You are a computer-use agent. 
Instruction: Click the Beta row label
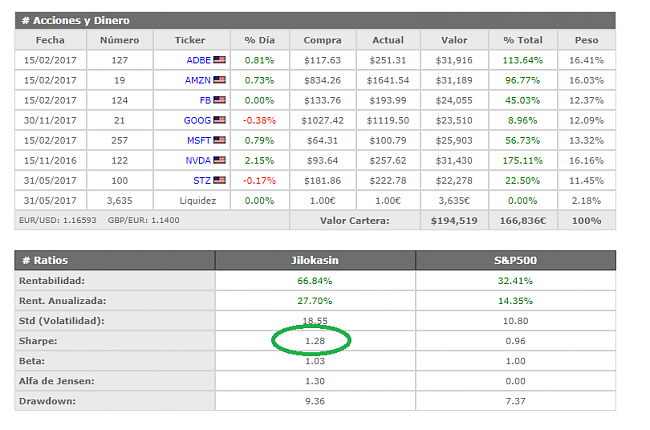32,361
